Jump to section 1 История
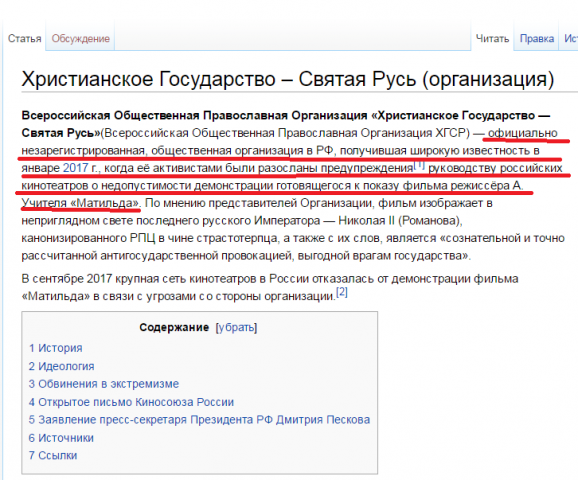 tap(56, 348)
